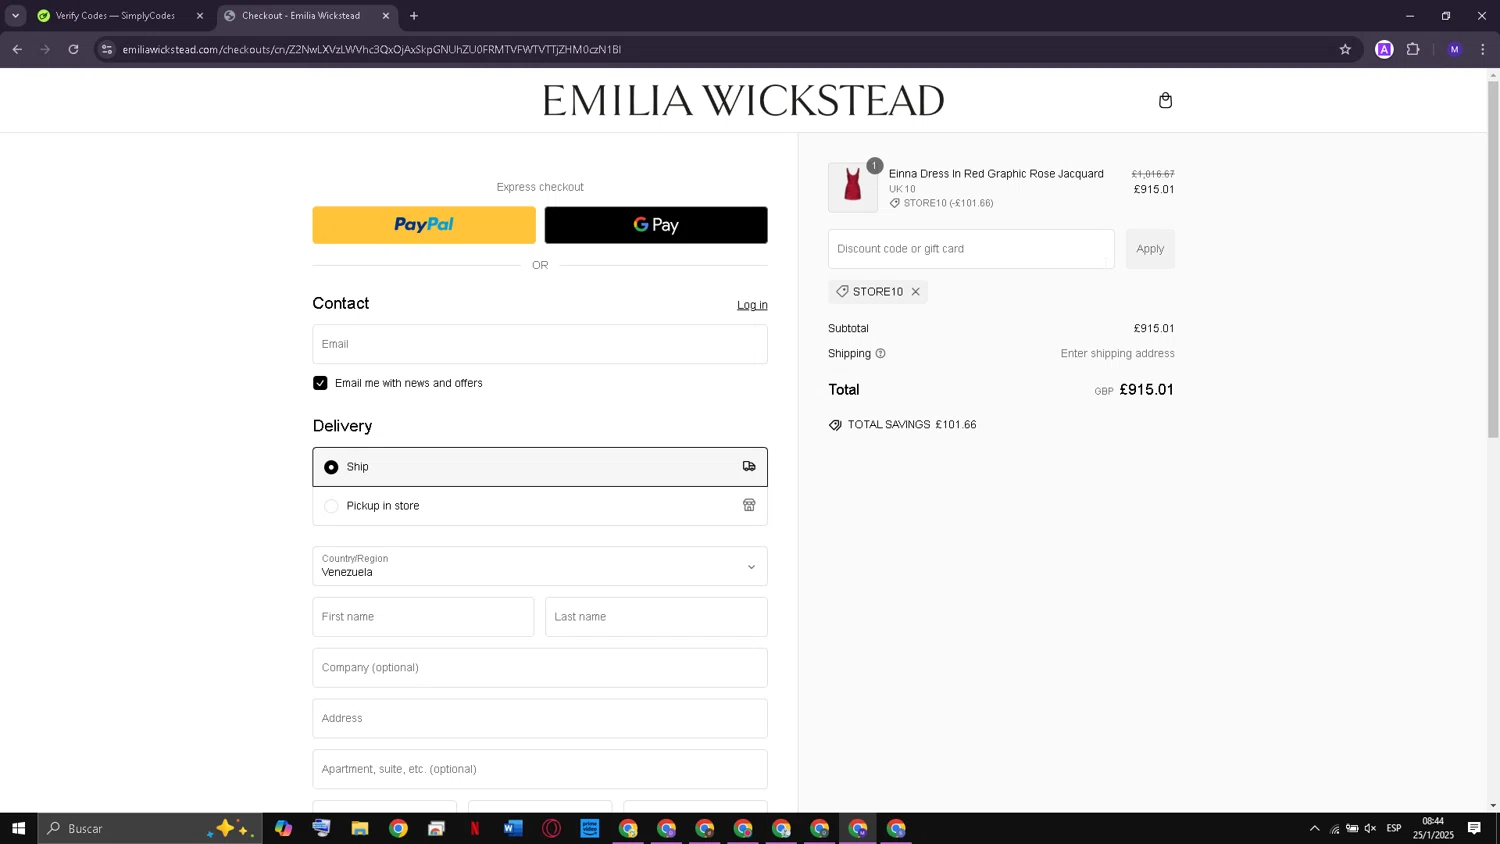
Task: Click the Buscar taskbar search box
Action: pyautogui.click(x=150, y=828)
